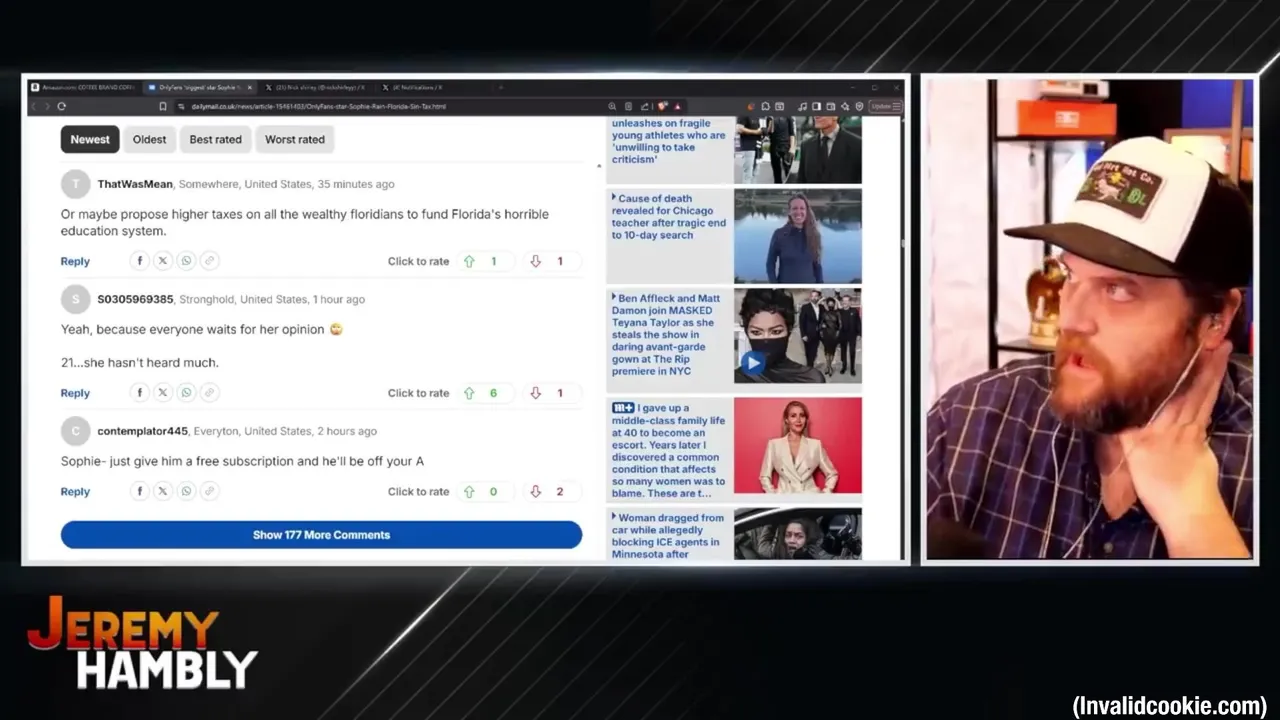
Task: Share ThatWasMean's comment on X
Action: point(162,261)
